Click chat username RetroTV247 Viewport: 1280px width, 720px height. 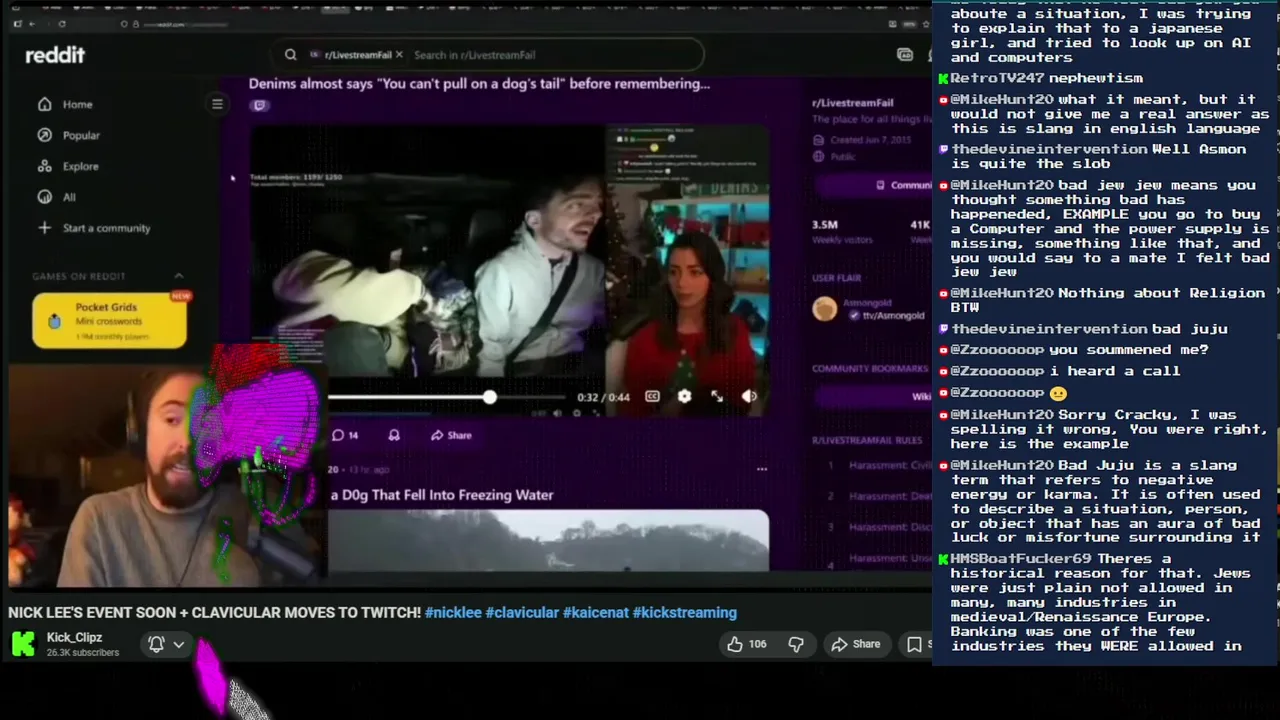click(x=998, y=78)
